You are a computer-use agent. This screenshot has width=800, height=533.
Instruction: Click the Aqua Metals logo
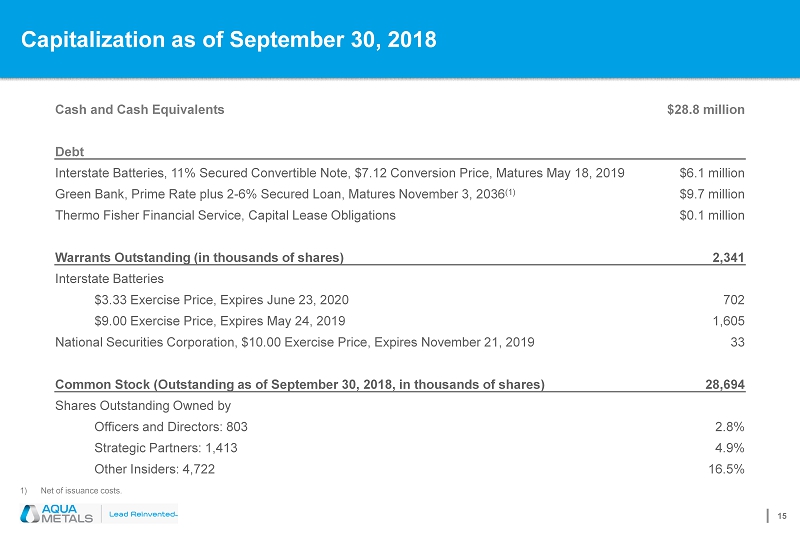pos(56,514)
